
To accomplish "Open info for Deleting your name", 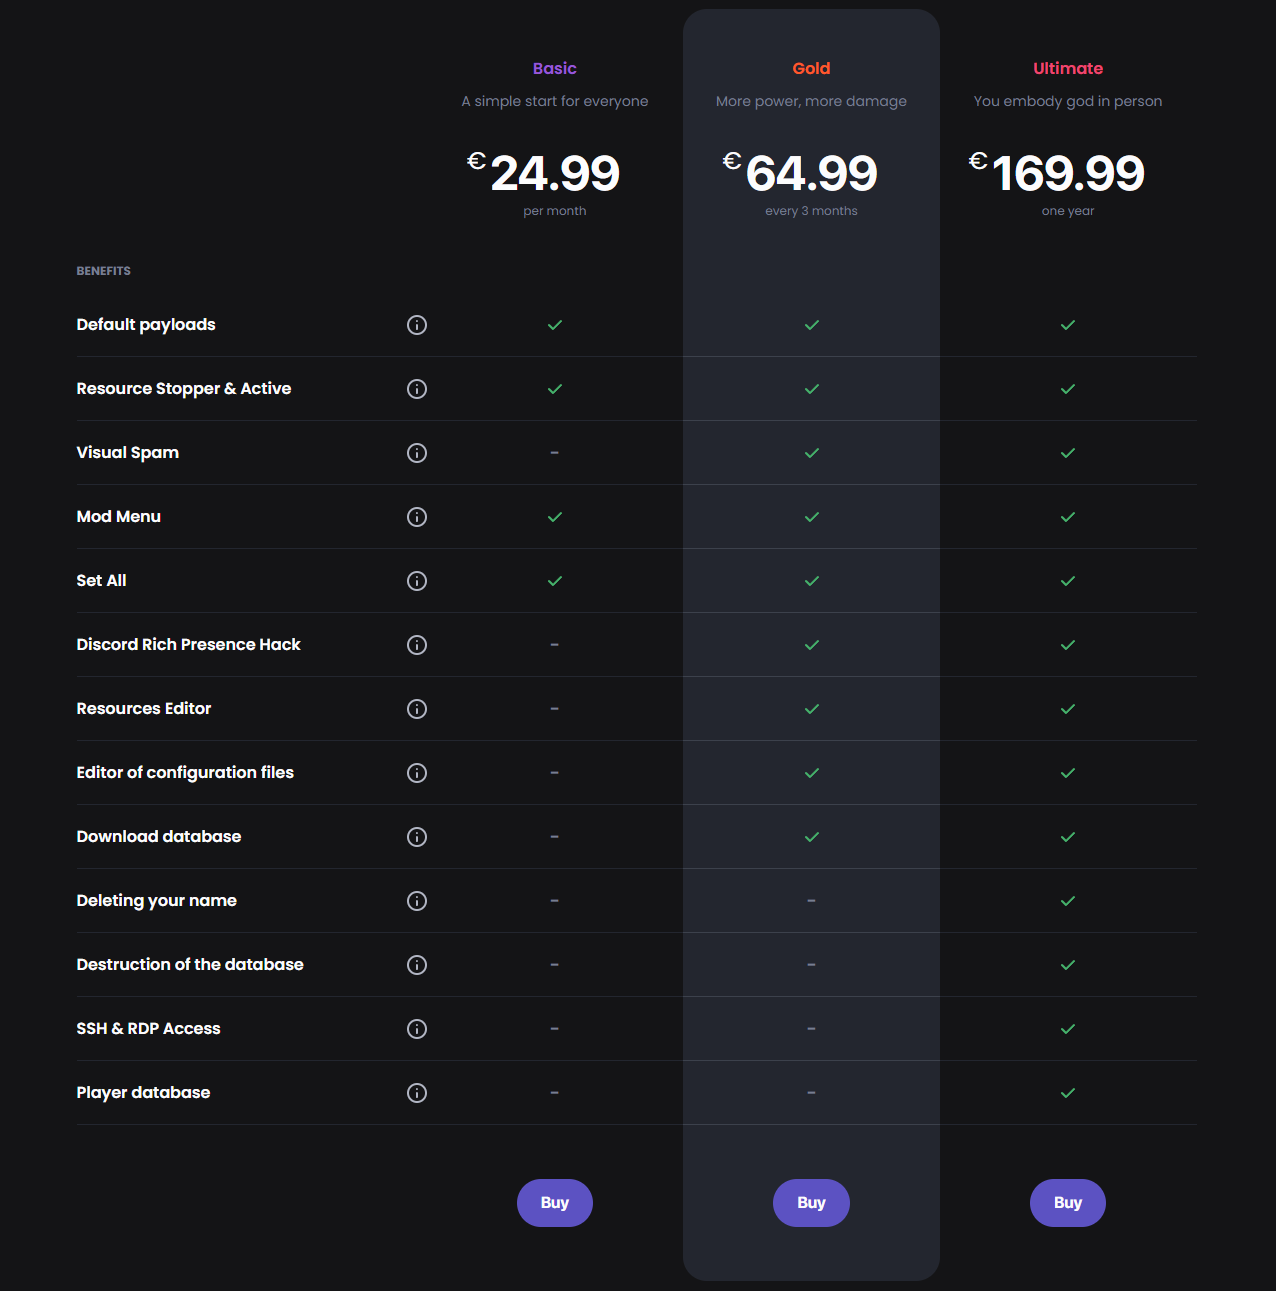I will (x=417, y=901).
